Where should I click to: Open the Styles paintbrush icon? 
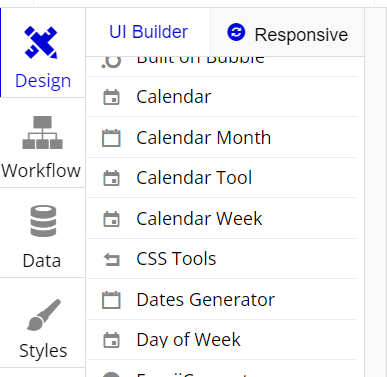tap(43, 315)
